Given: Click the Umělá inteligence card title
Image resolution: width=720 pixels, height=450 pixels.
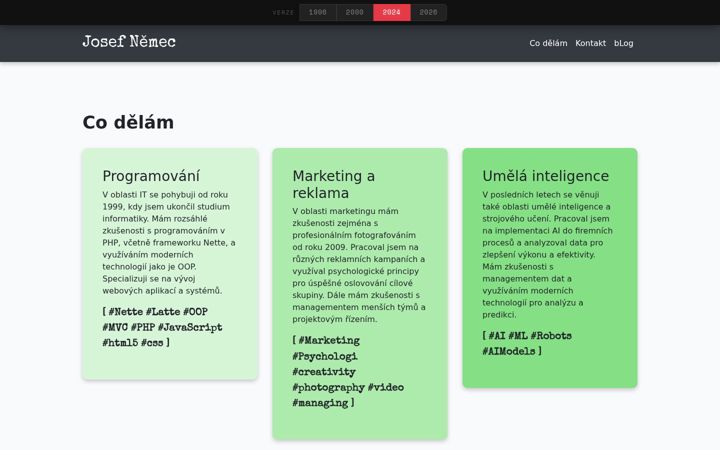Looking at the screenshot, I should 546,176.
